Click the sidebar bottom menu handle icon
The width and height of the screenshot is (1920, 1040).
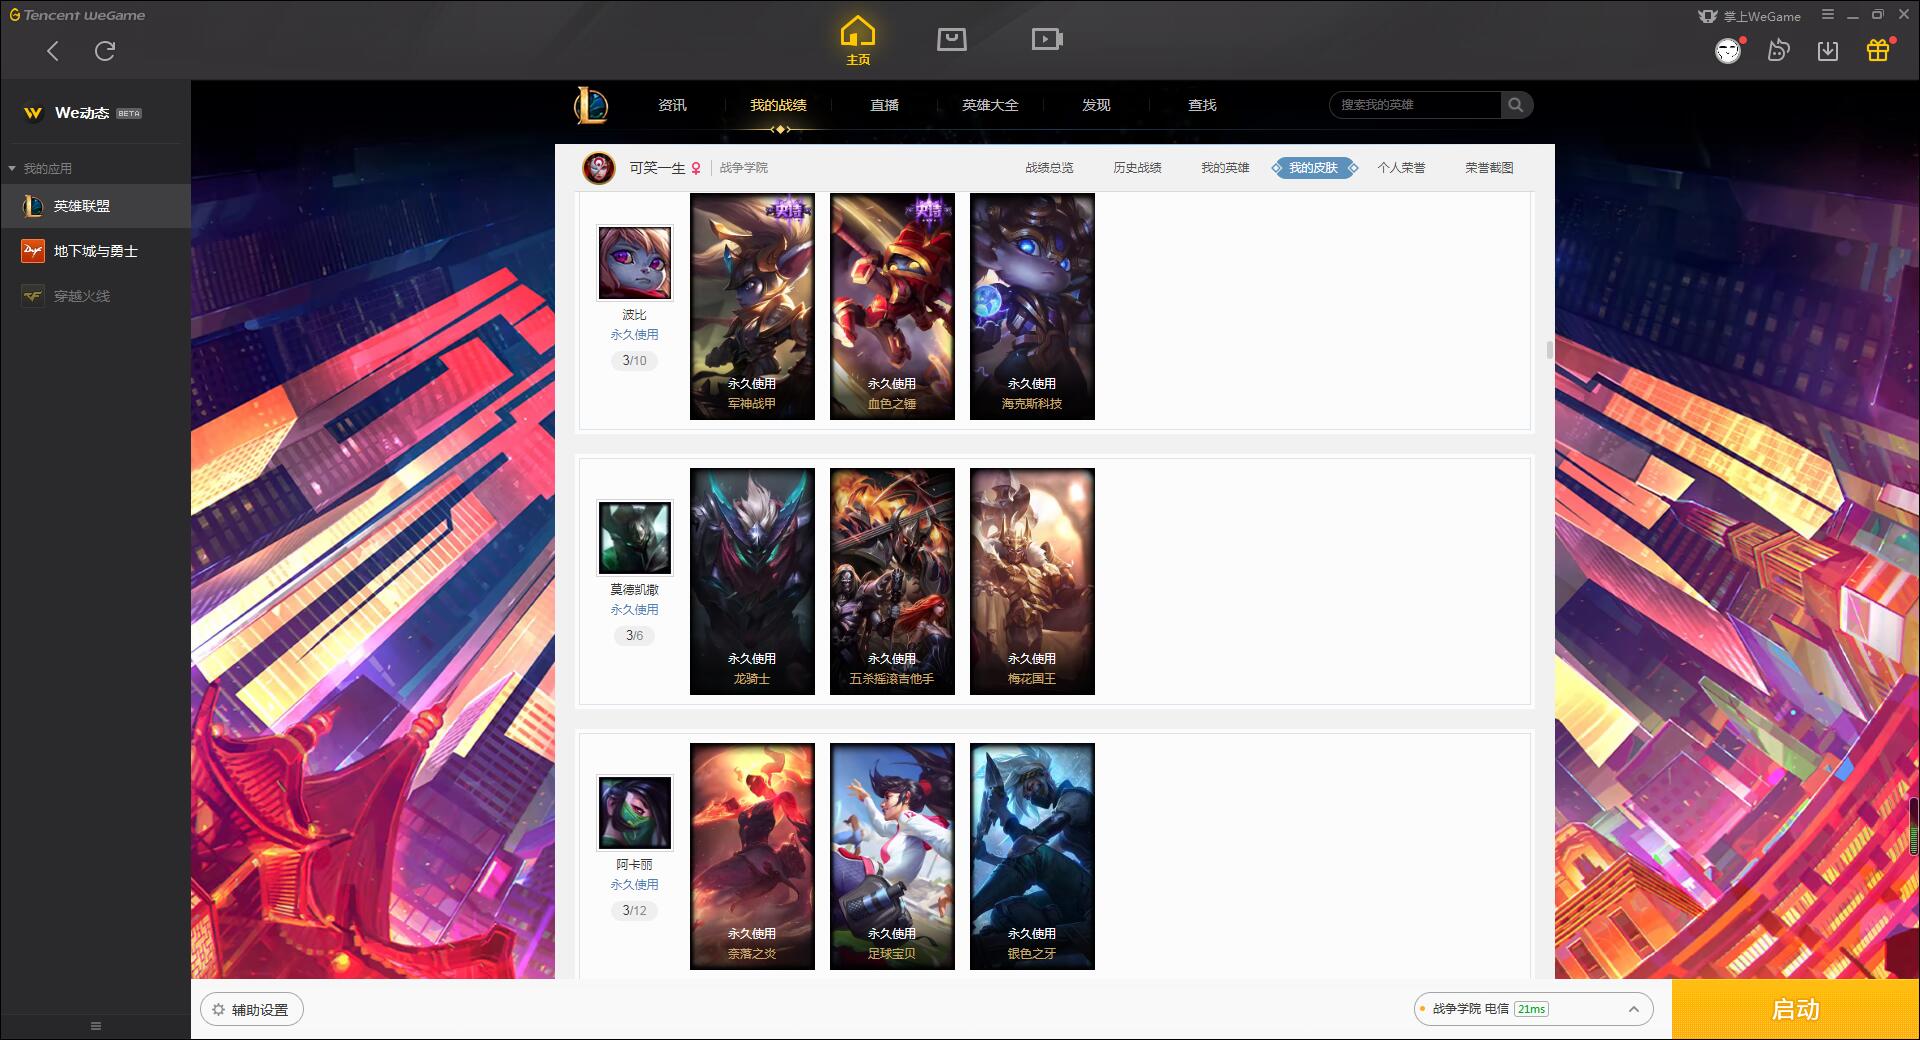(96, 1026)
